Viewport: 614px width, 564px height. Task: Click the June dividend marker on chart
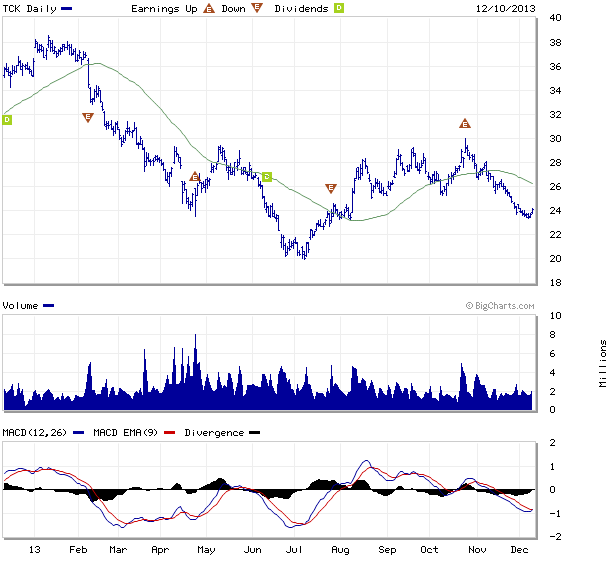coord(267,177)
